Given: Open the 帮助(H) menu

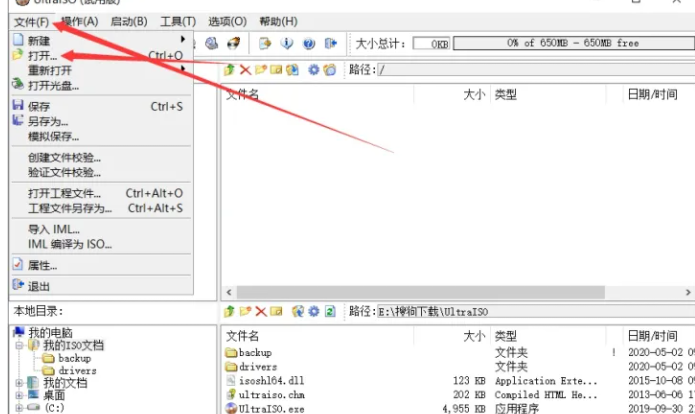Looking at the screenshot, I should (x=277, y=21).
